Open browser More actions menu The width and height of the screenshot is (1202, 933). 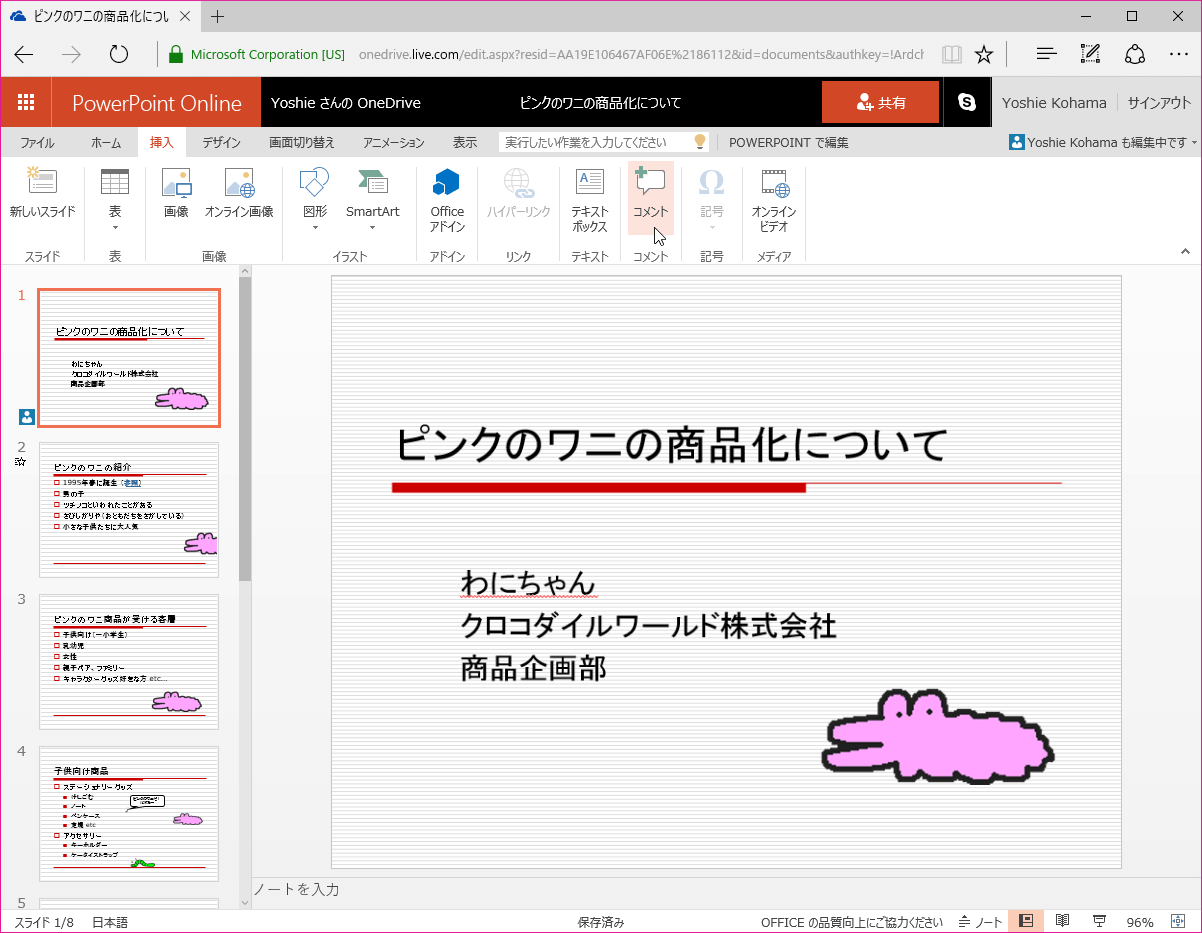pyautogui.click(x=1179, y=54)
